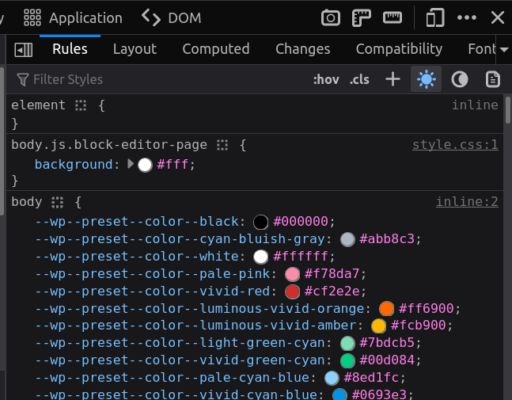Click the --wp--preset--color--black property name
The height and width of the screenshot is (400, 512).
coord(137,222)
